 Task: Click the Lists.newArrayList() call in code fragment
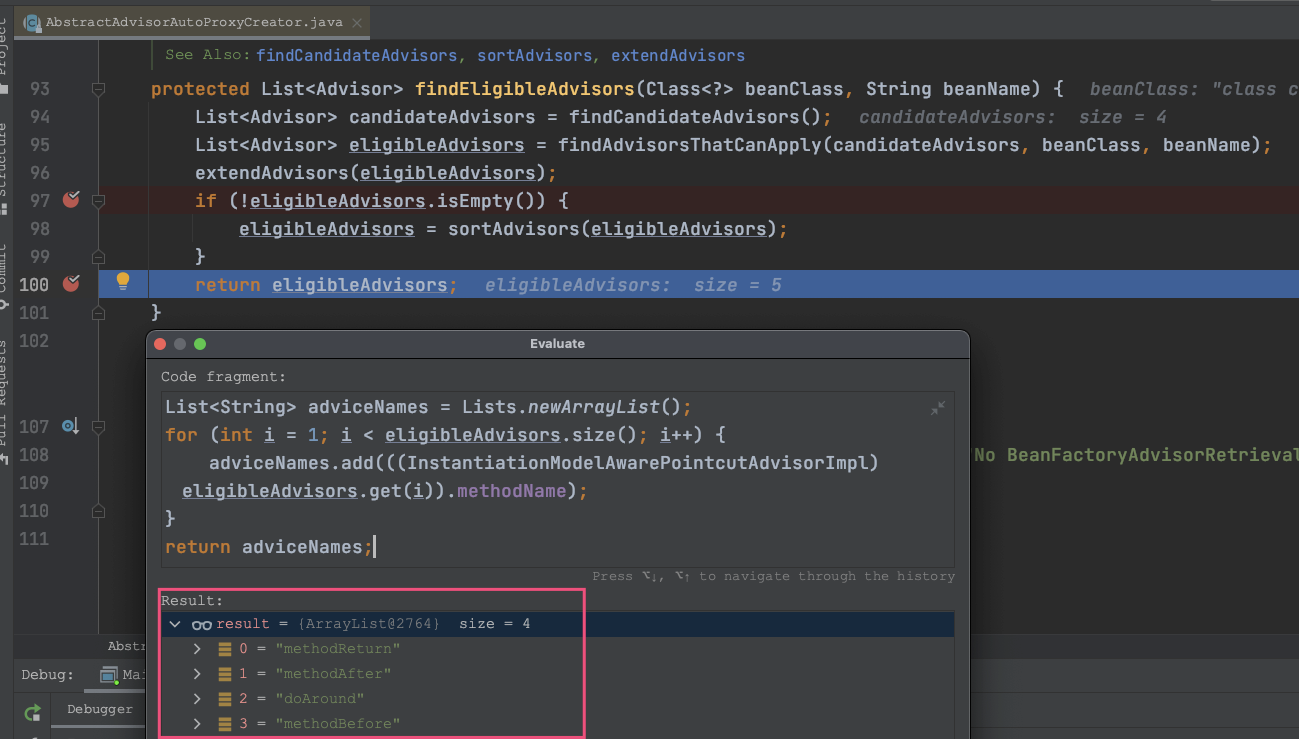[x=572, y=407]
